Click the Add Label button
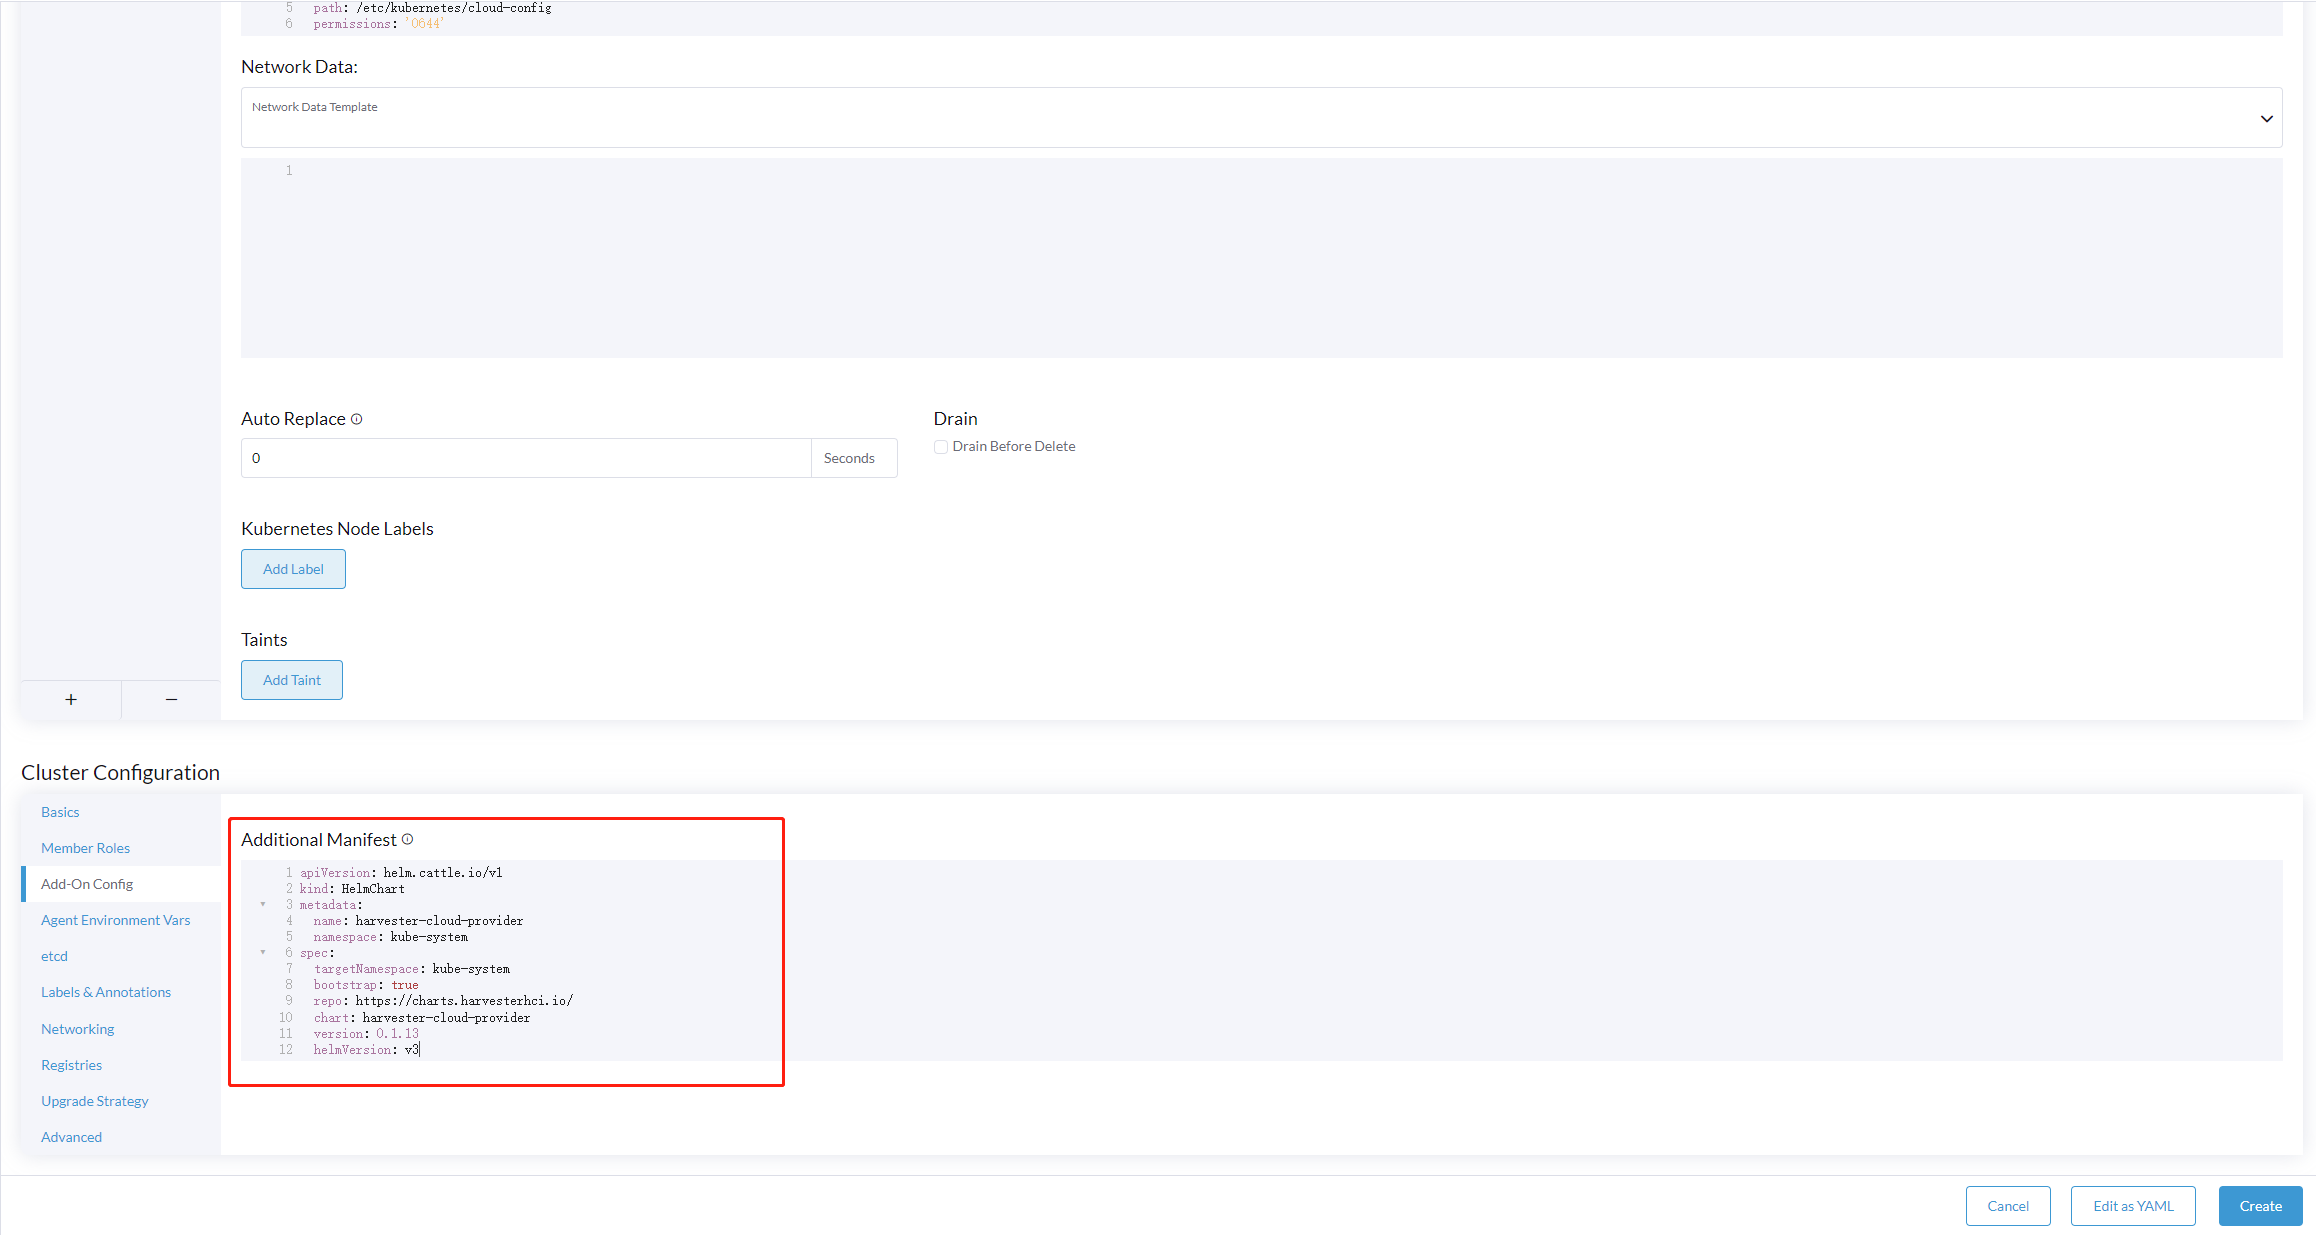Screen dimensions: 2316x1235 [292, 568]
